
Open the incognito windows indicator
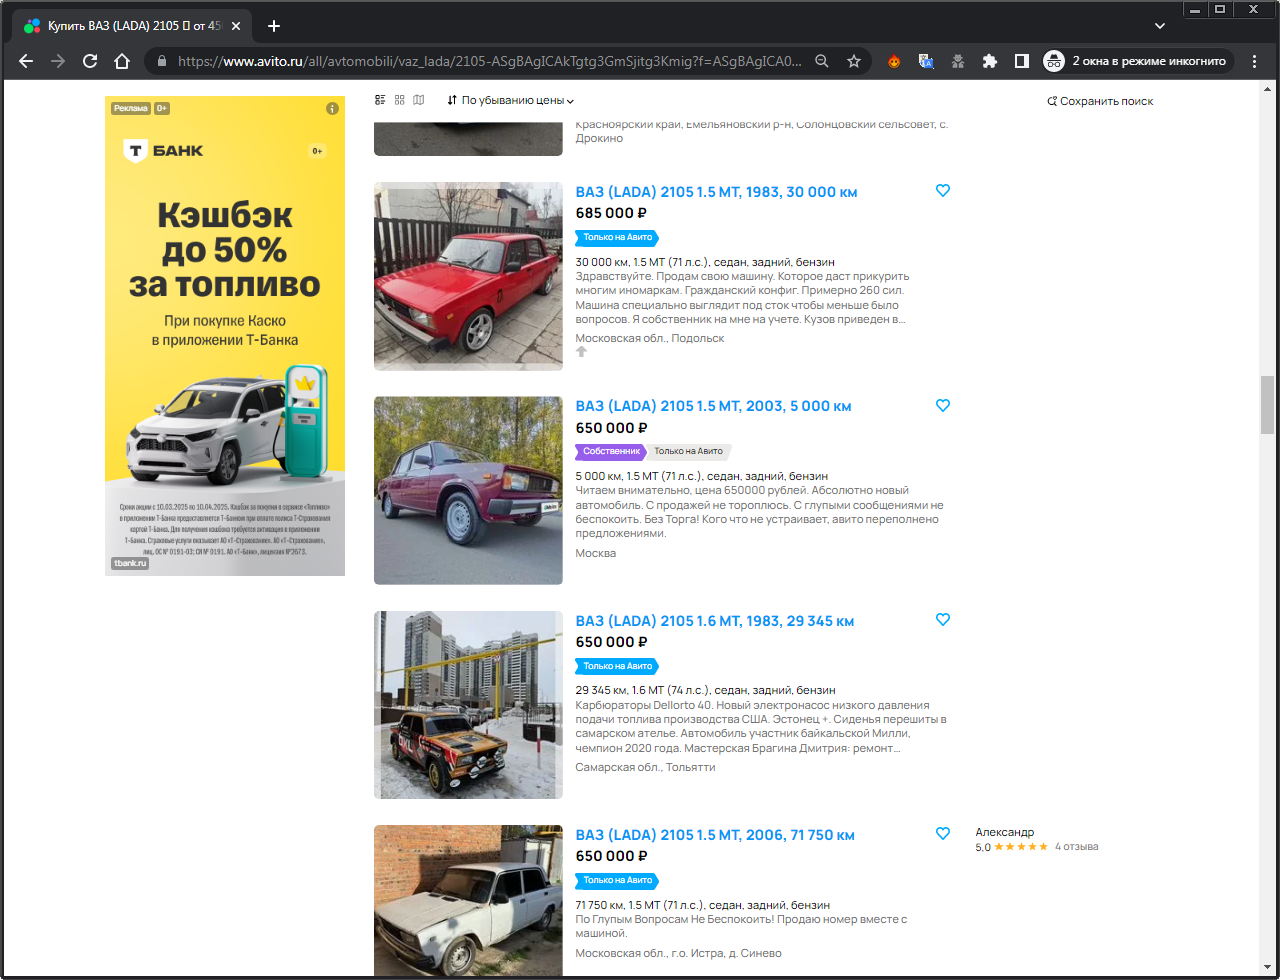tap(1136, 61)
